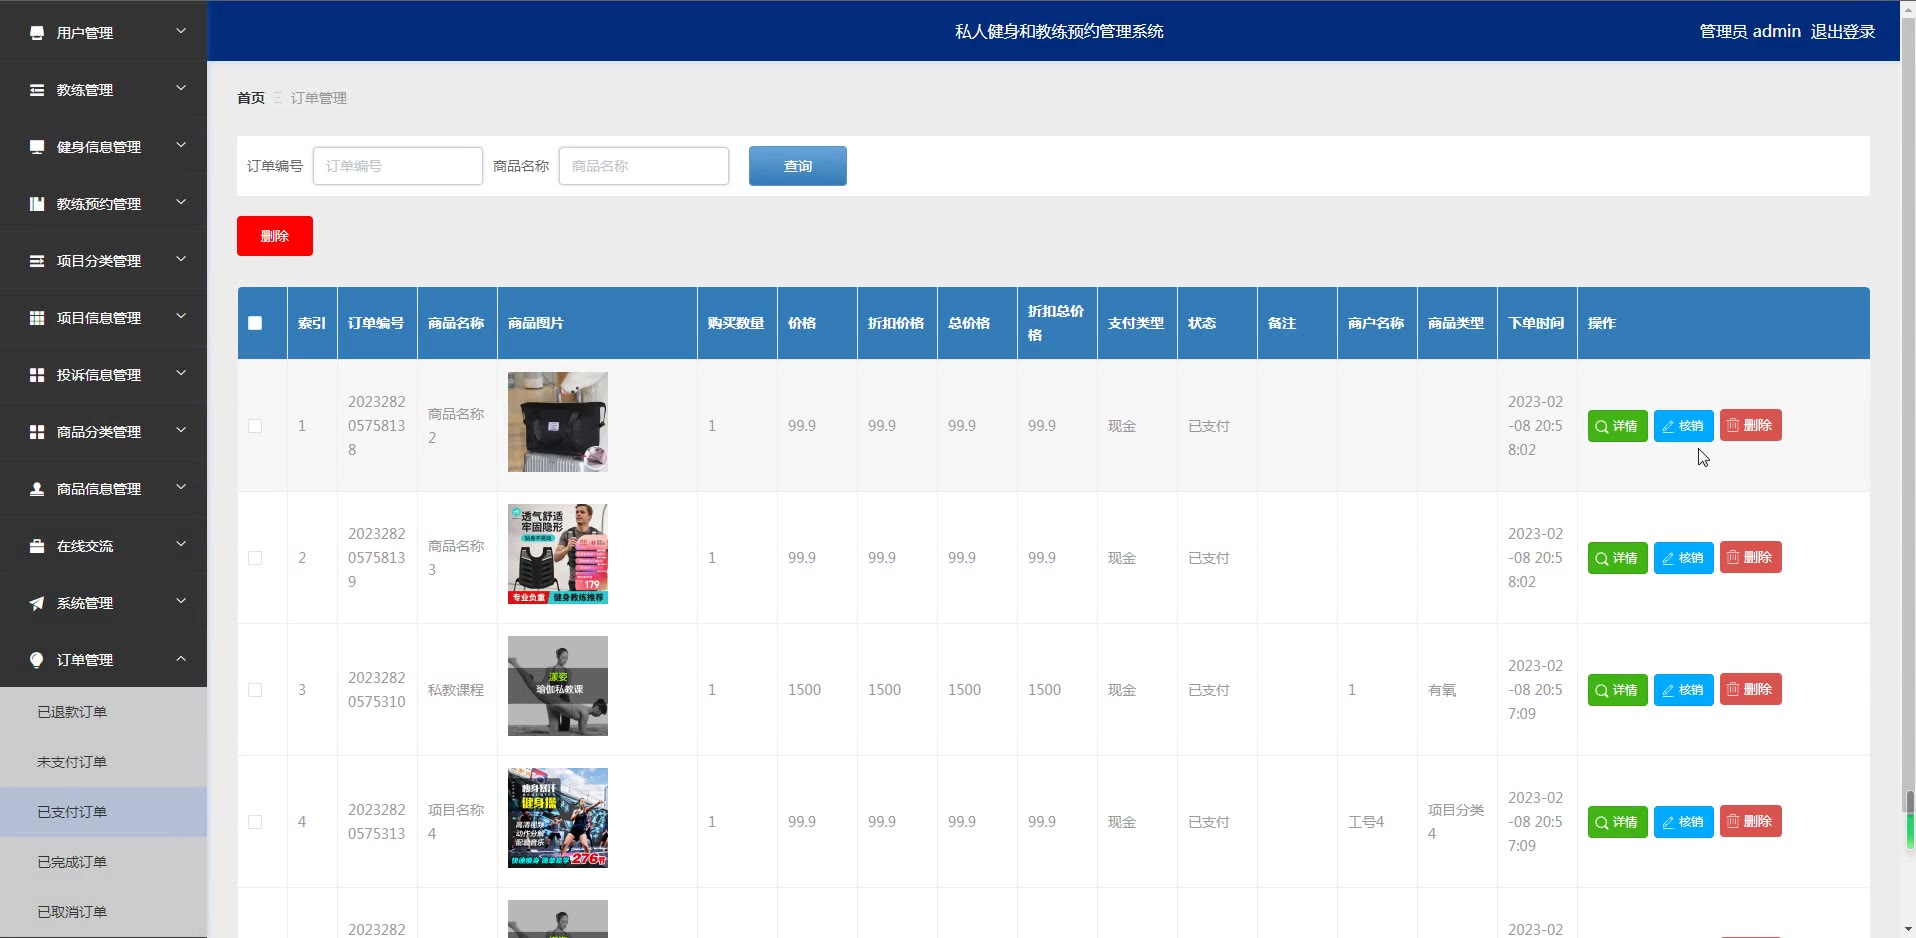1916x938 pixels.
Task: Focus the 订单编号 input field
Action: pyautogui.click(x=398, y=166)
